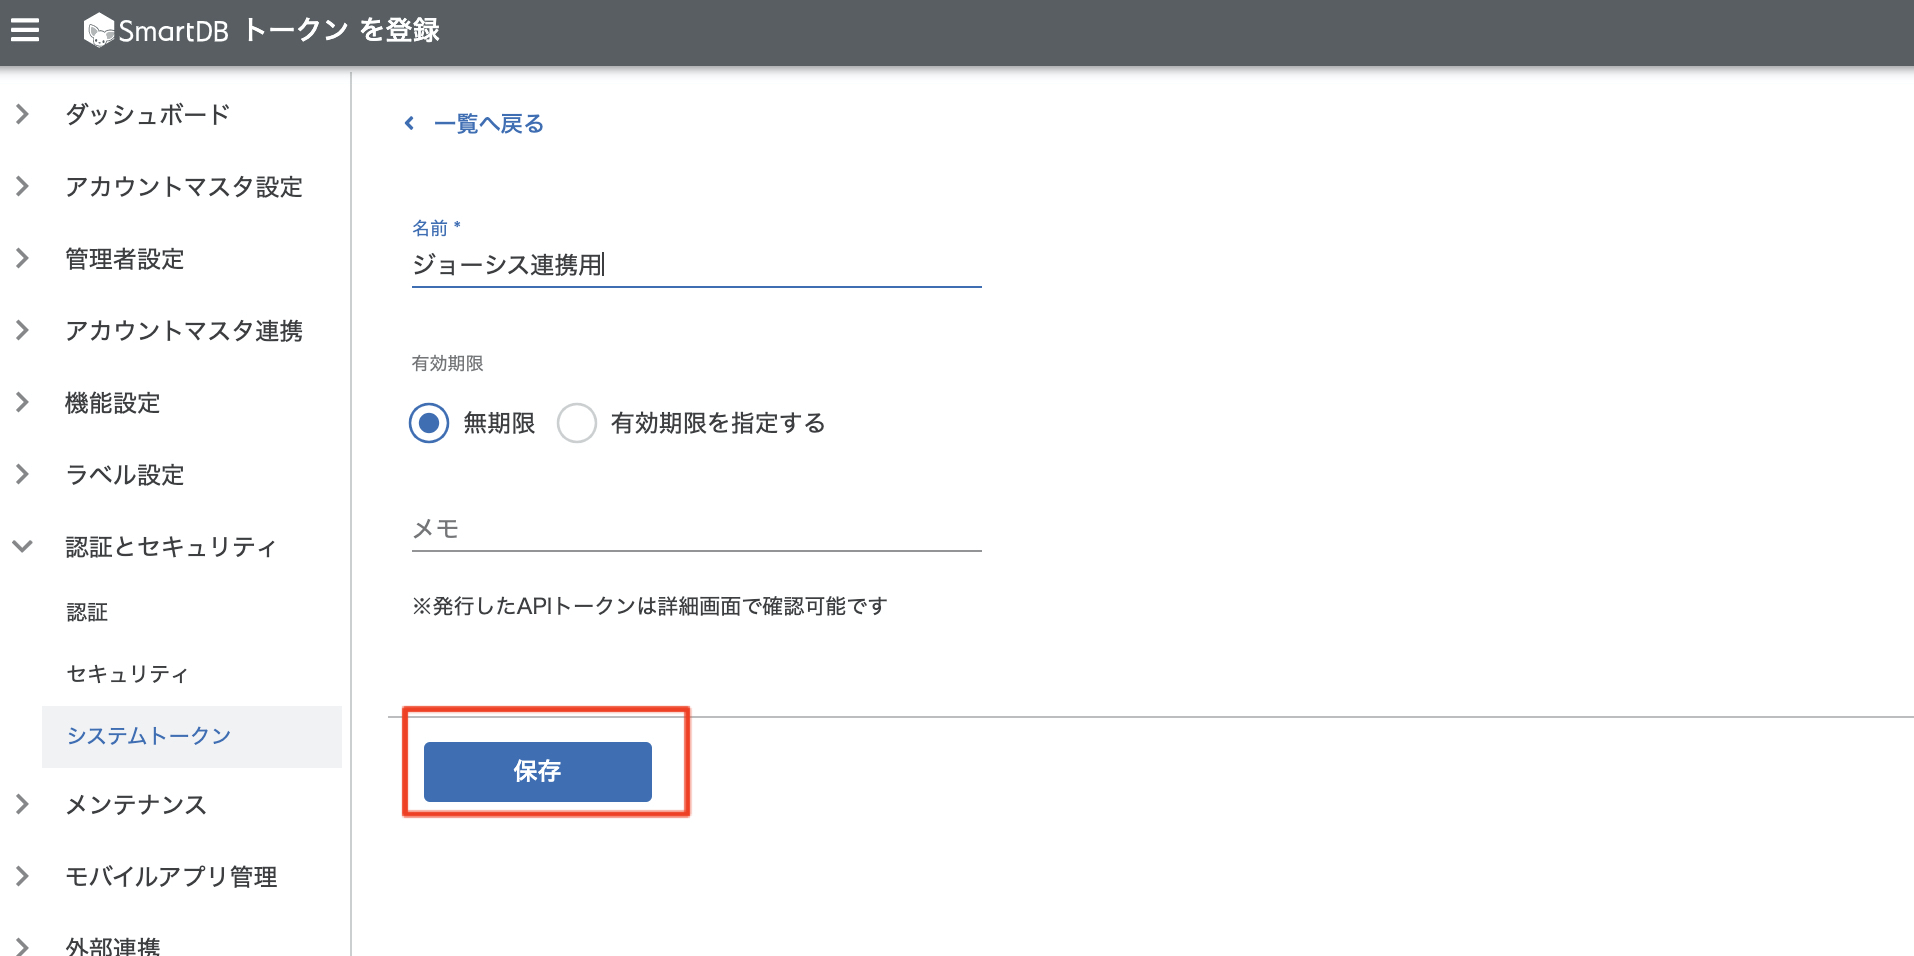Click the メモ input field
This screenshot has width=1914, height=956.
(695, 529)
